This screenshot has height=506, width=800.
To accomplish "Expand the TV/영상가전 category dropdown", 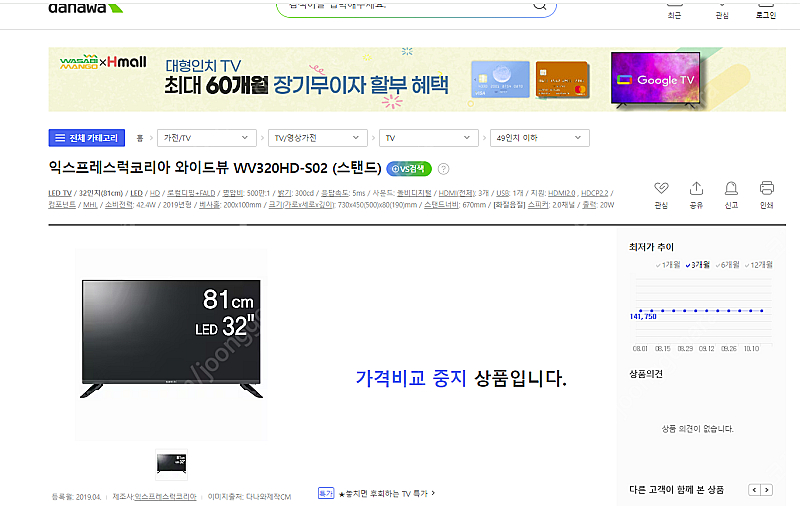I will 317,138.
